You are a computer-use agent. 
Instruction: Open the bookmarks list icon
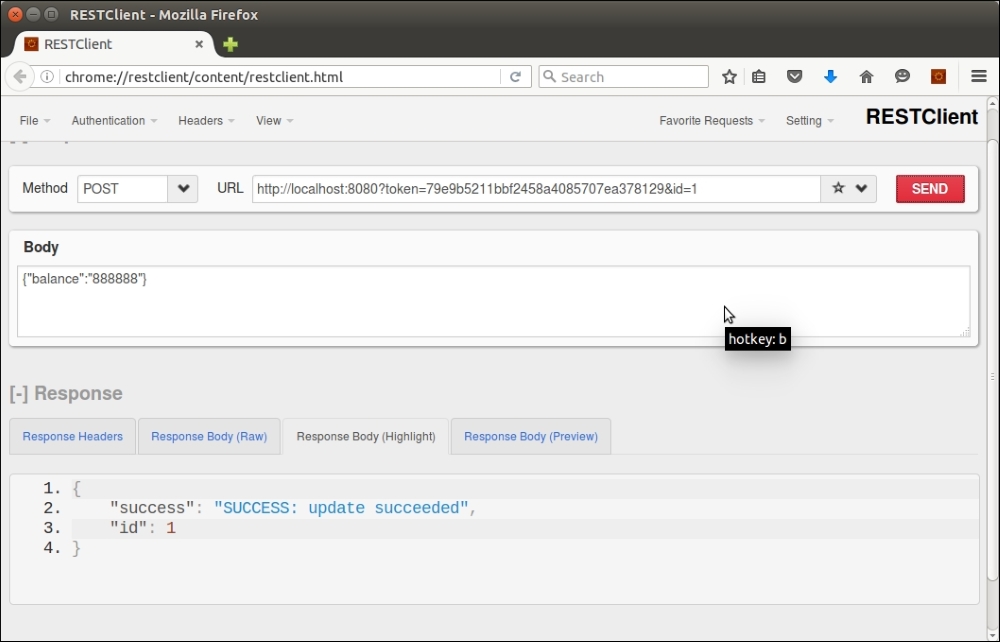[x=759, y=77]
